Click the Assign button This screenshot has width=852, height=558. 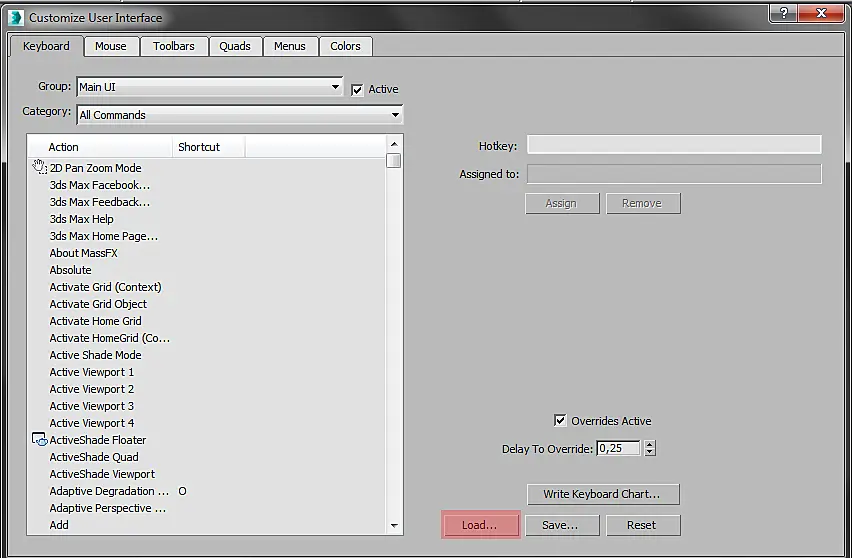point(562,203)
